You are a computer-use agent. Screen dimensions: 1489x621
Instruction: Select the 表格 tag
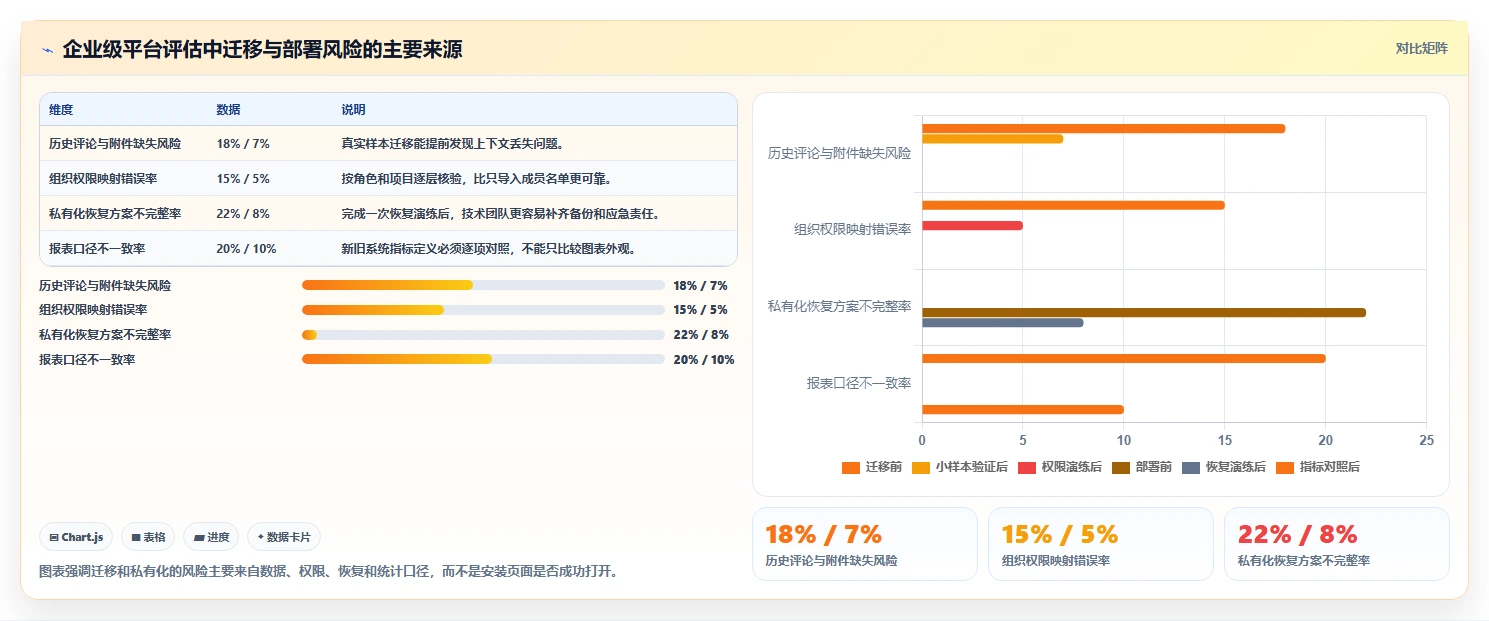(x=148, y=537)
